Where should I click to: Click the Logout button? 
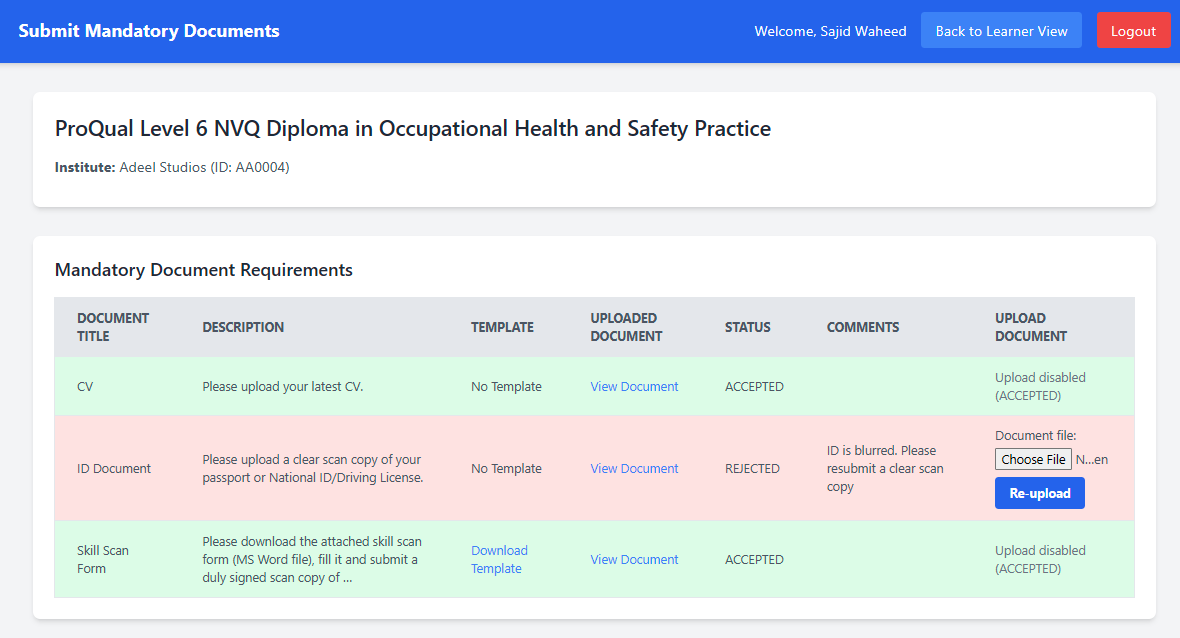click(x=1133, y=30)
